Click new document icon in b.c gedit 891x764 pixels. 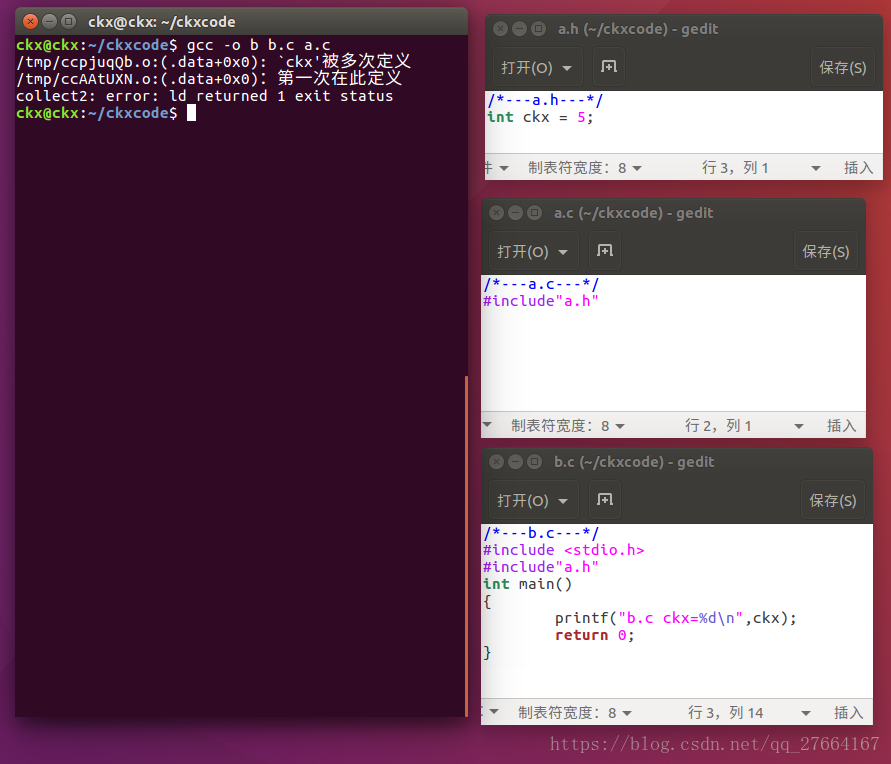605,500
